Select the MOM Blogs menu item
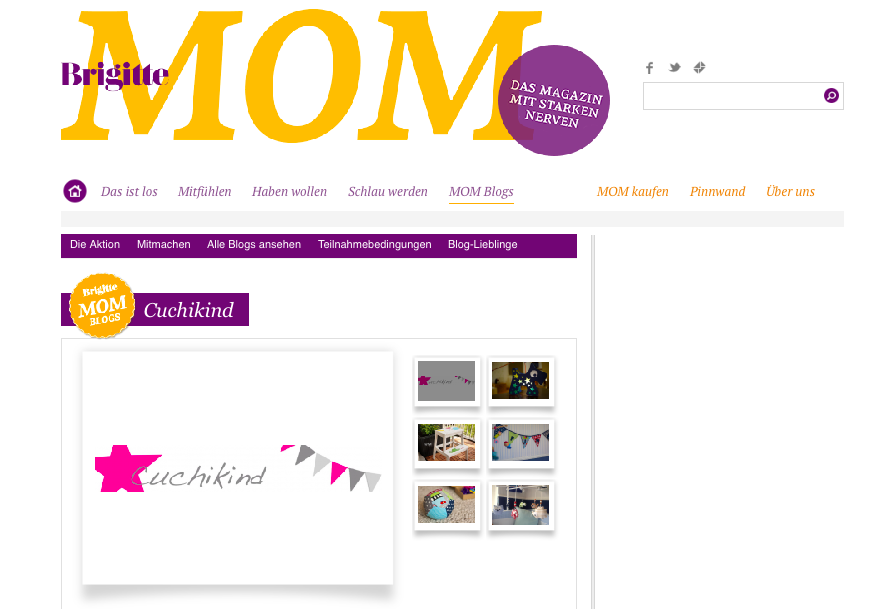This screenshot has height=609, width=869. point(481,192)
